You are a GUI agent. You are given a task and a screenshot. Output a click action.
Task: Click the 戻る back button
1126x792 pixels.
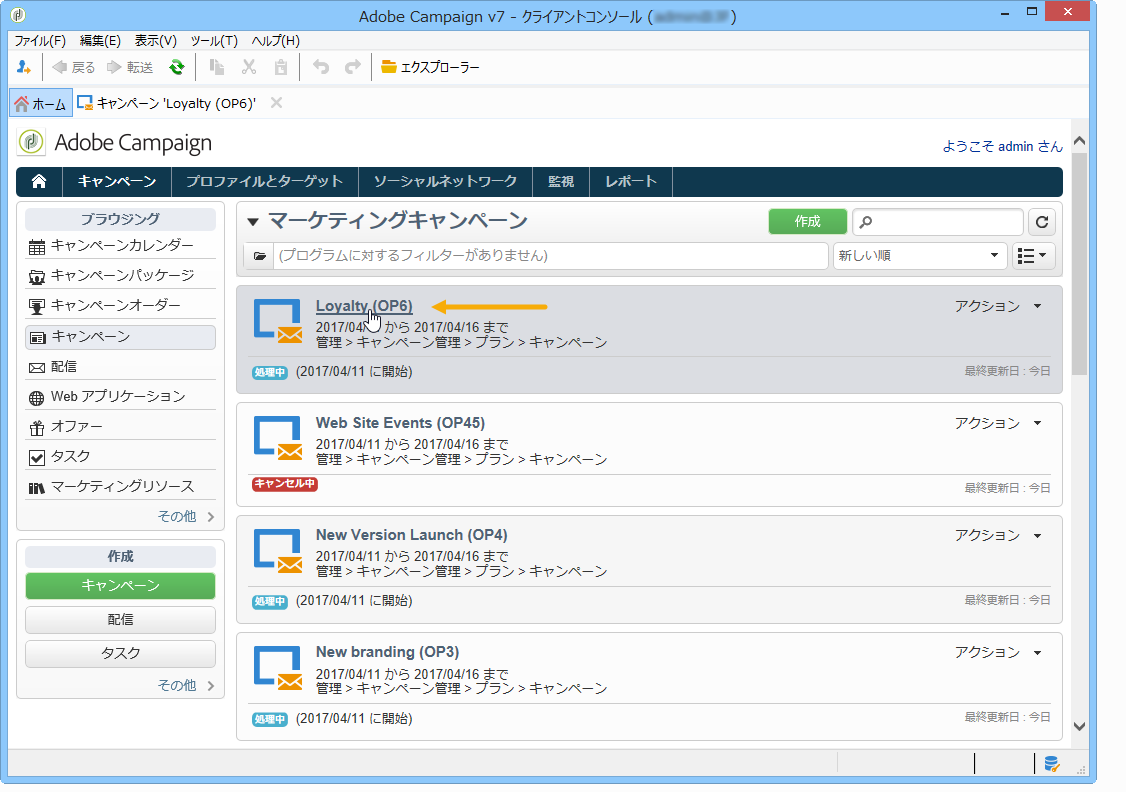(74, 67)
